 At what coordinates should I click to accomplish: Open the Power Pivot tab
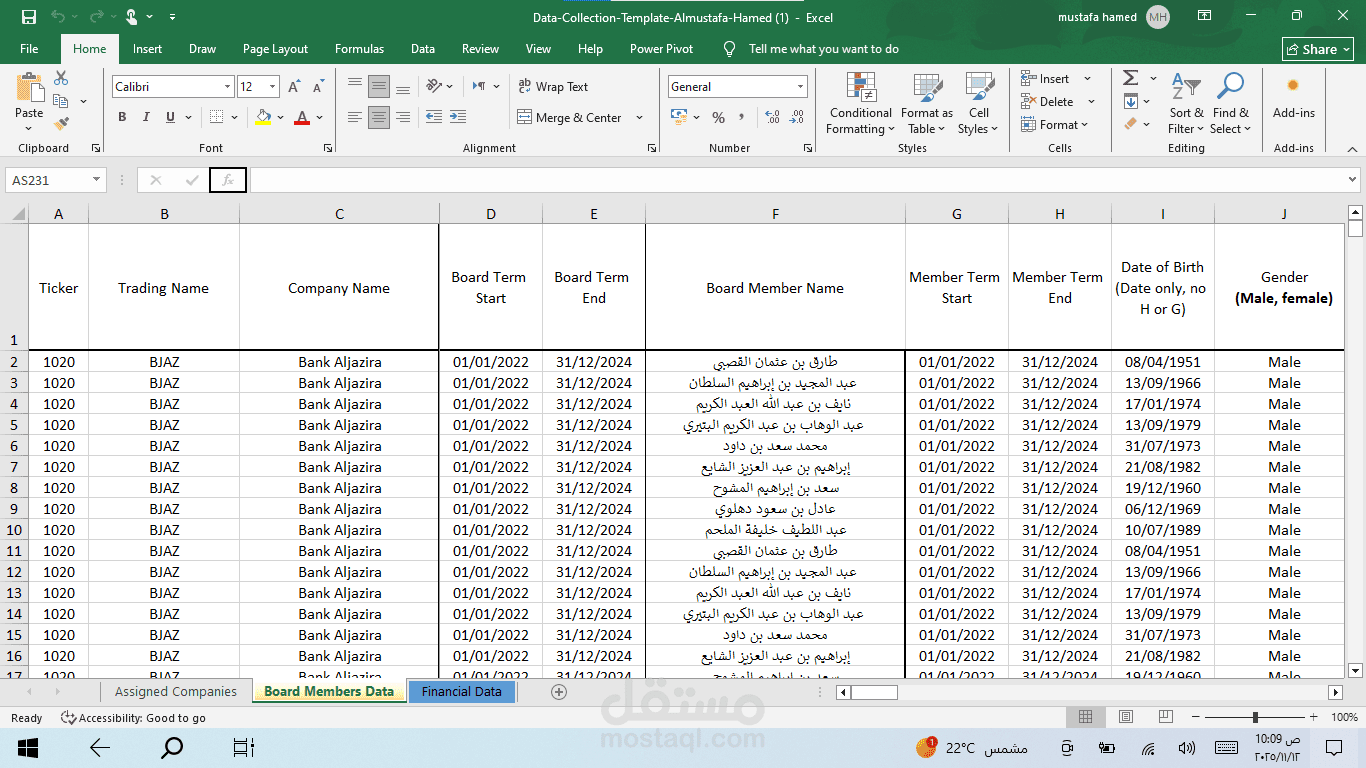click(x=661, y=48)
